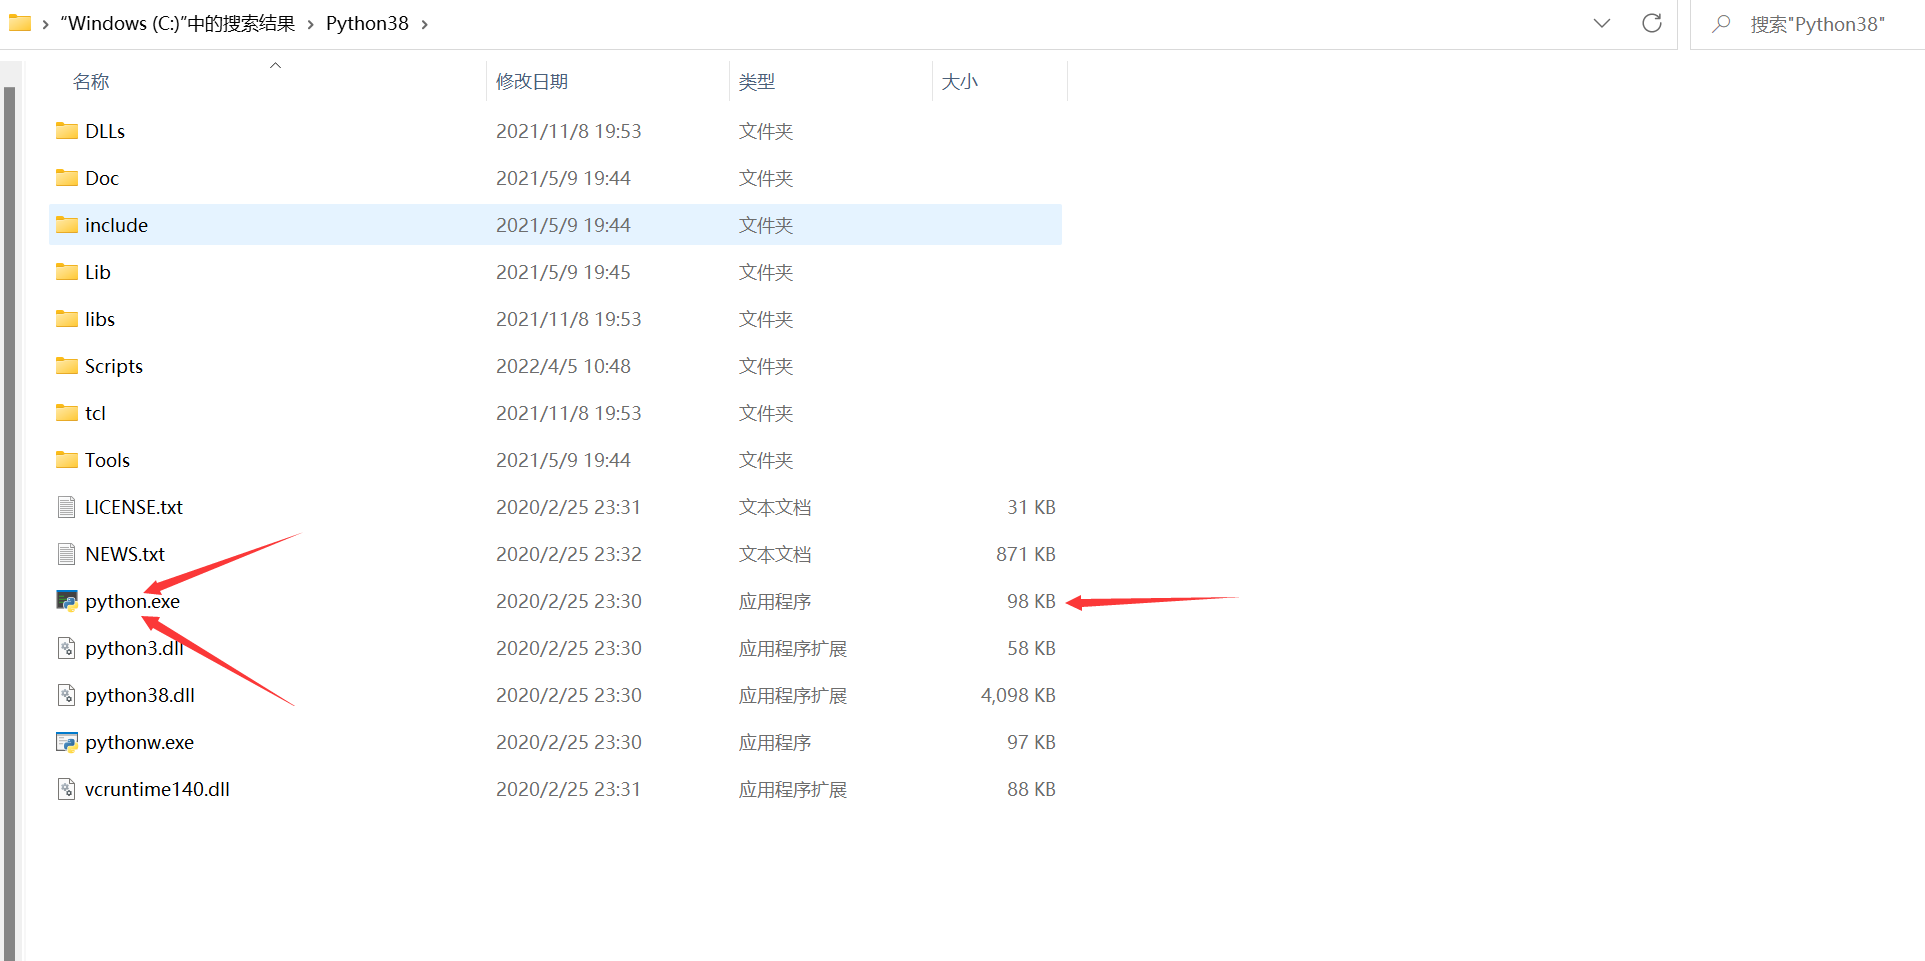
Task: Select the Scripts folder name
Action: point(114,366)
